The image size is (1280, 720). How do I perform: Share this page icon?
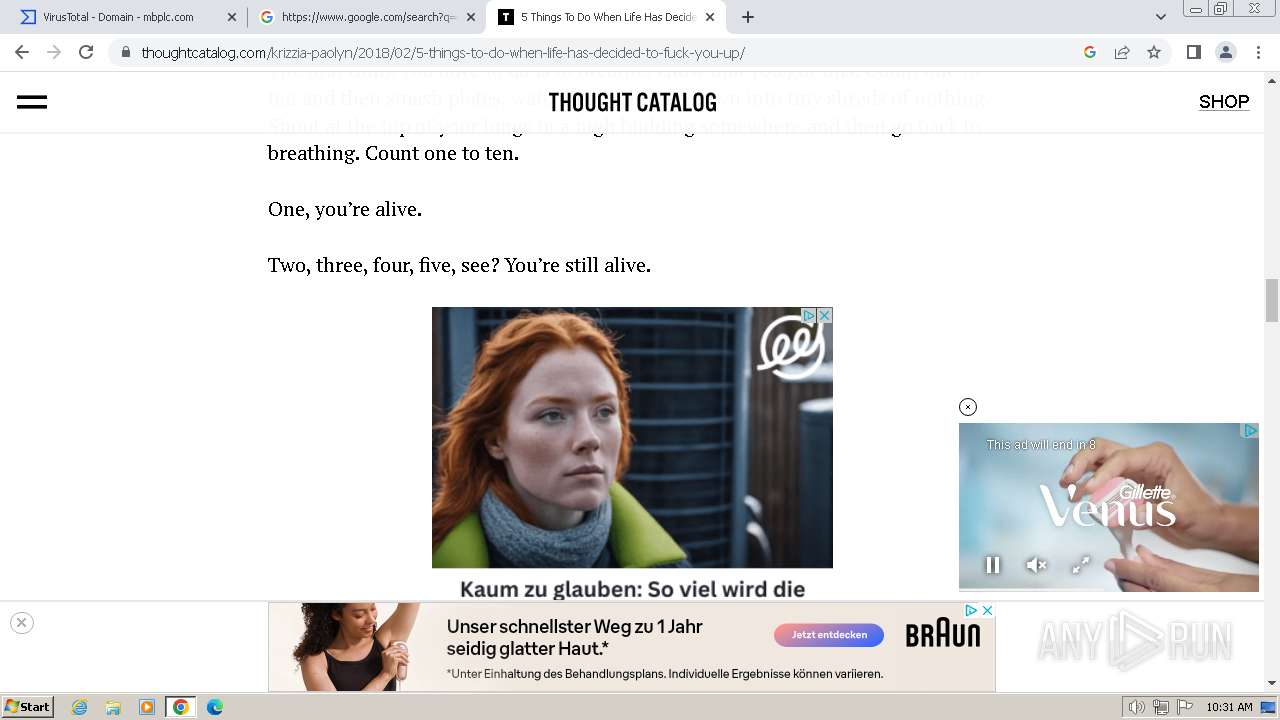(x=1122, y=52)
